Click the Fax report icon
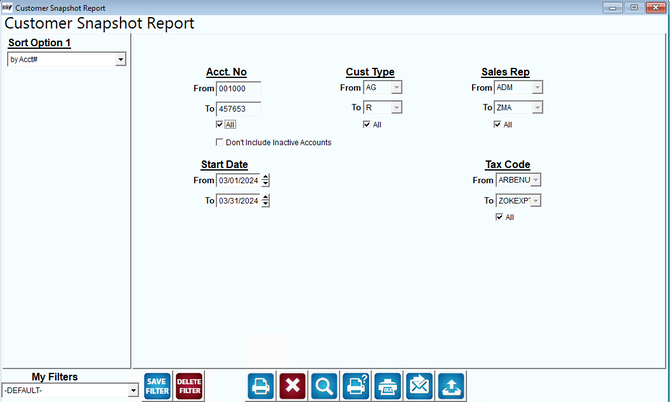670x402 pixels. pos(388,386)
